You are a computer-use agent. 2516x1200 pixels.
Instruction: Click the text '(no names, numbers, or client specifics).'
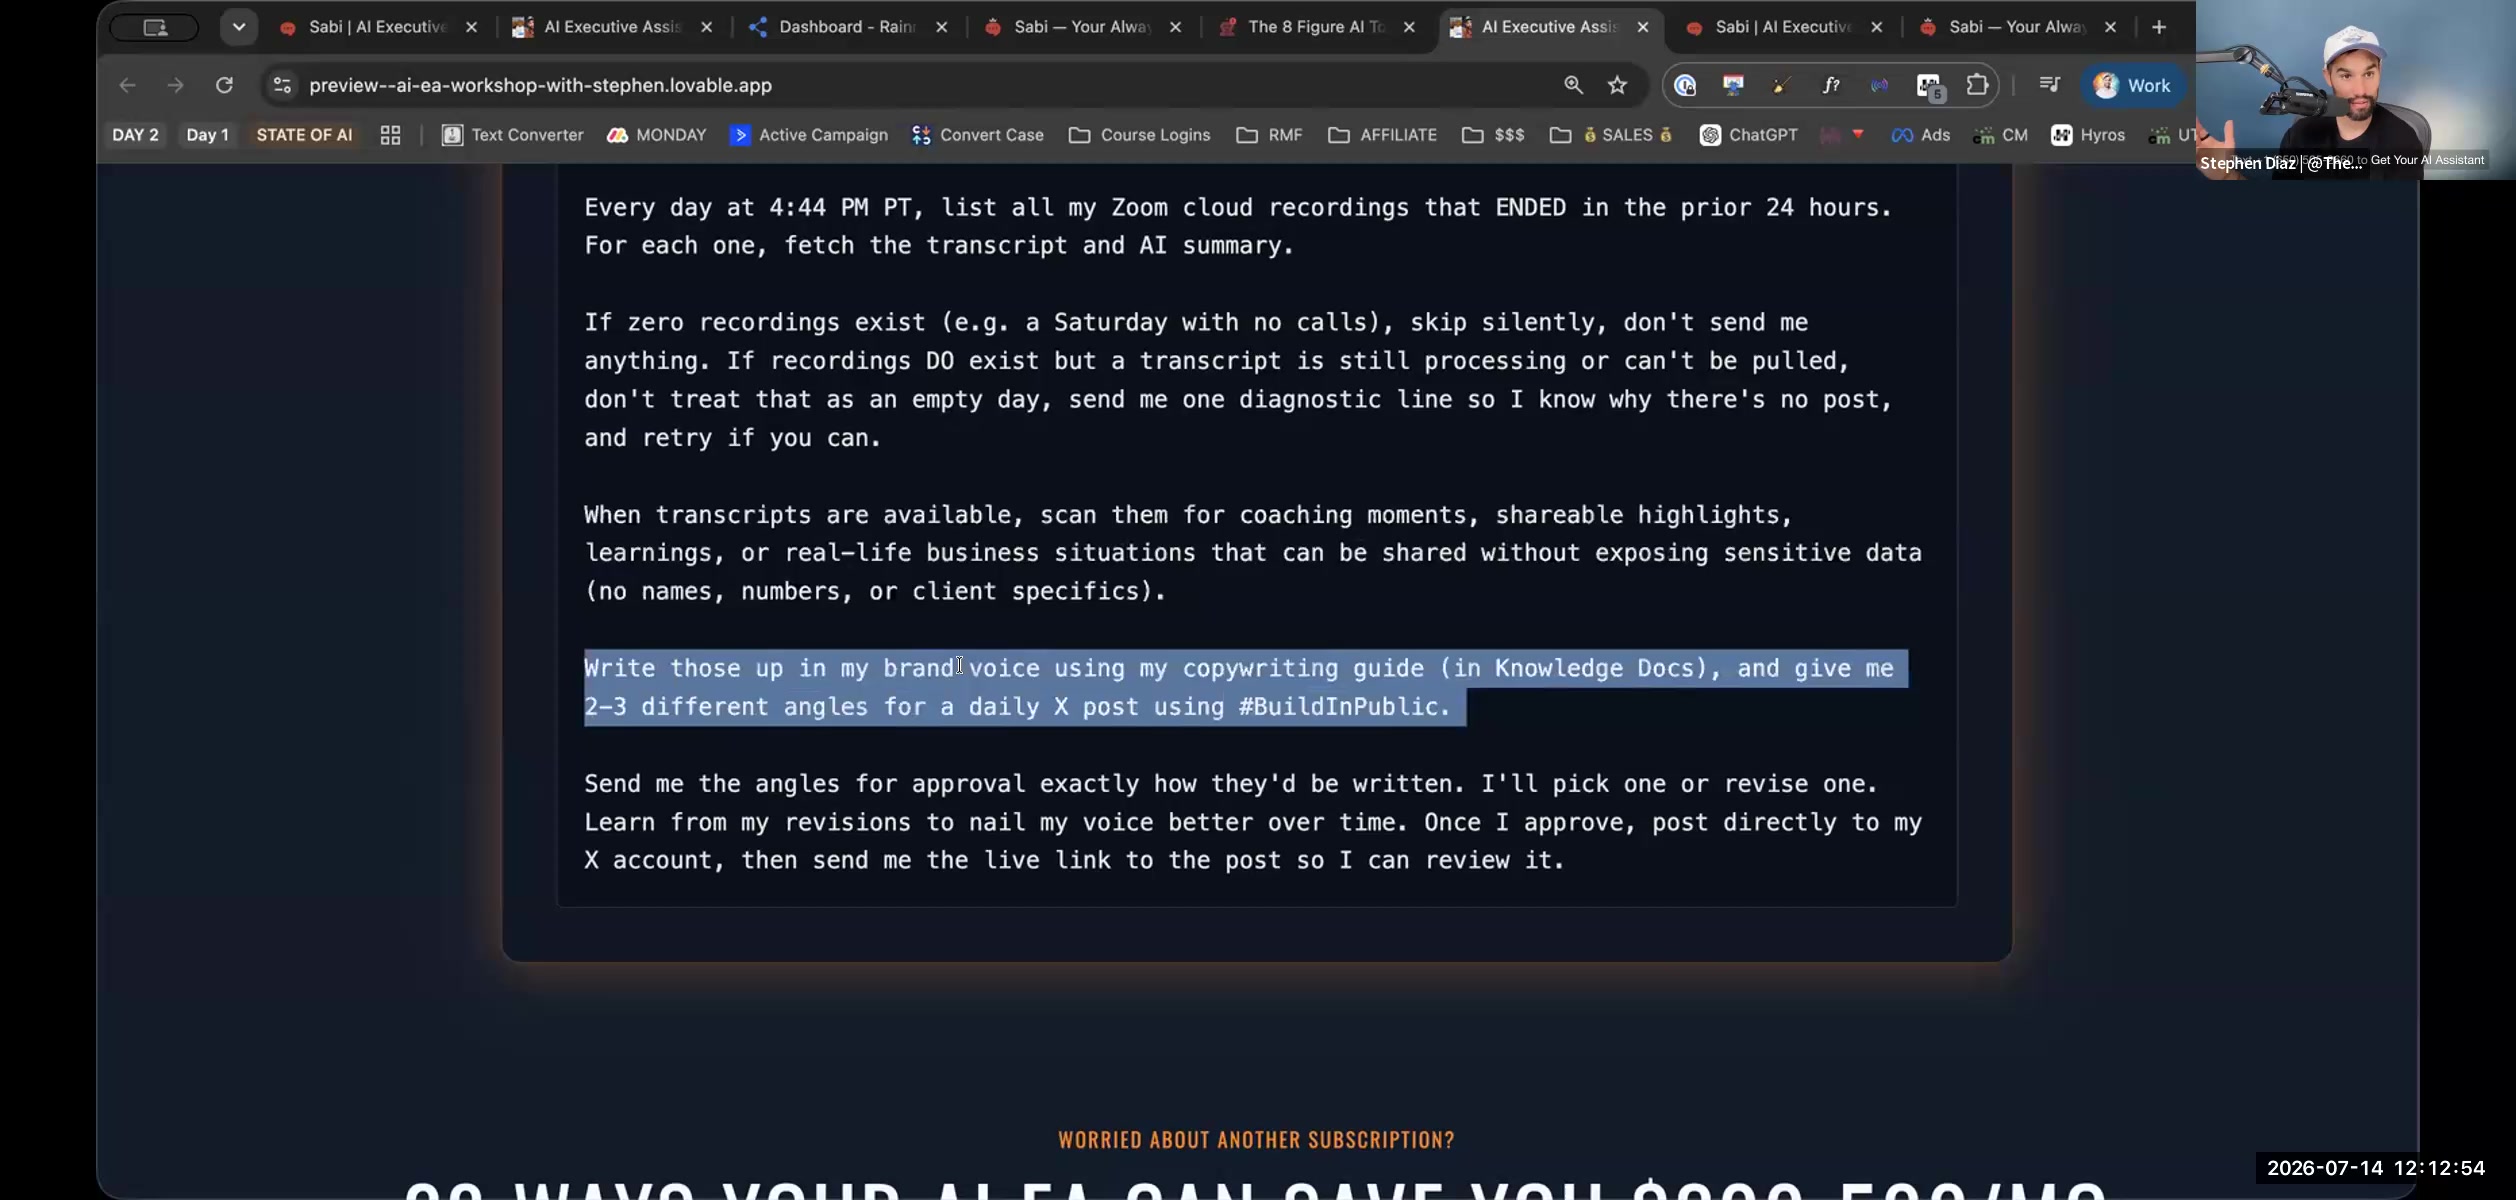coord(875,592)
